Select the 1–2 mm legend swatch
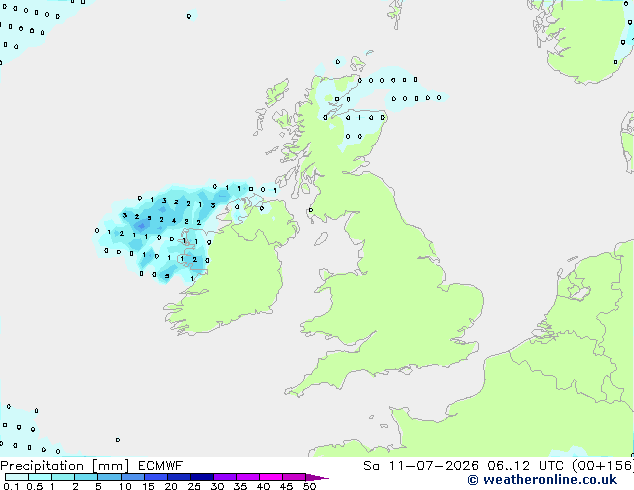This screenshot has width=634, height=490. pyautogui.click(x=63, y=477)
